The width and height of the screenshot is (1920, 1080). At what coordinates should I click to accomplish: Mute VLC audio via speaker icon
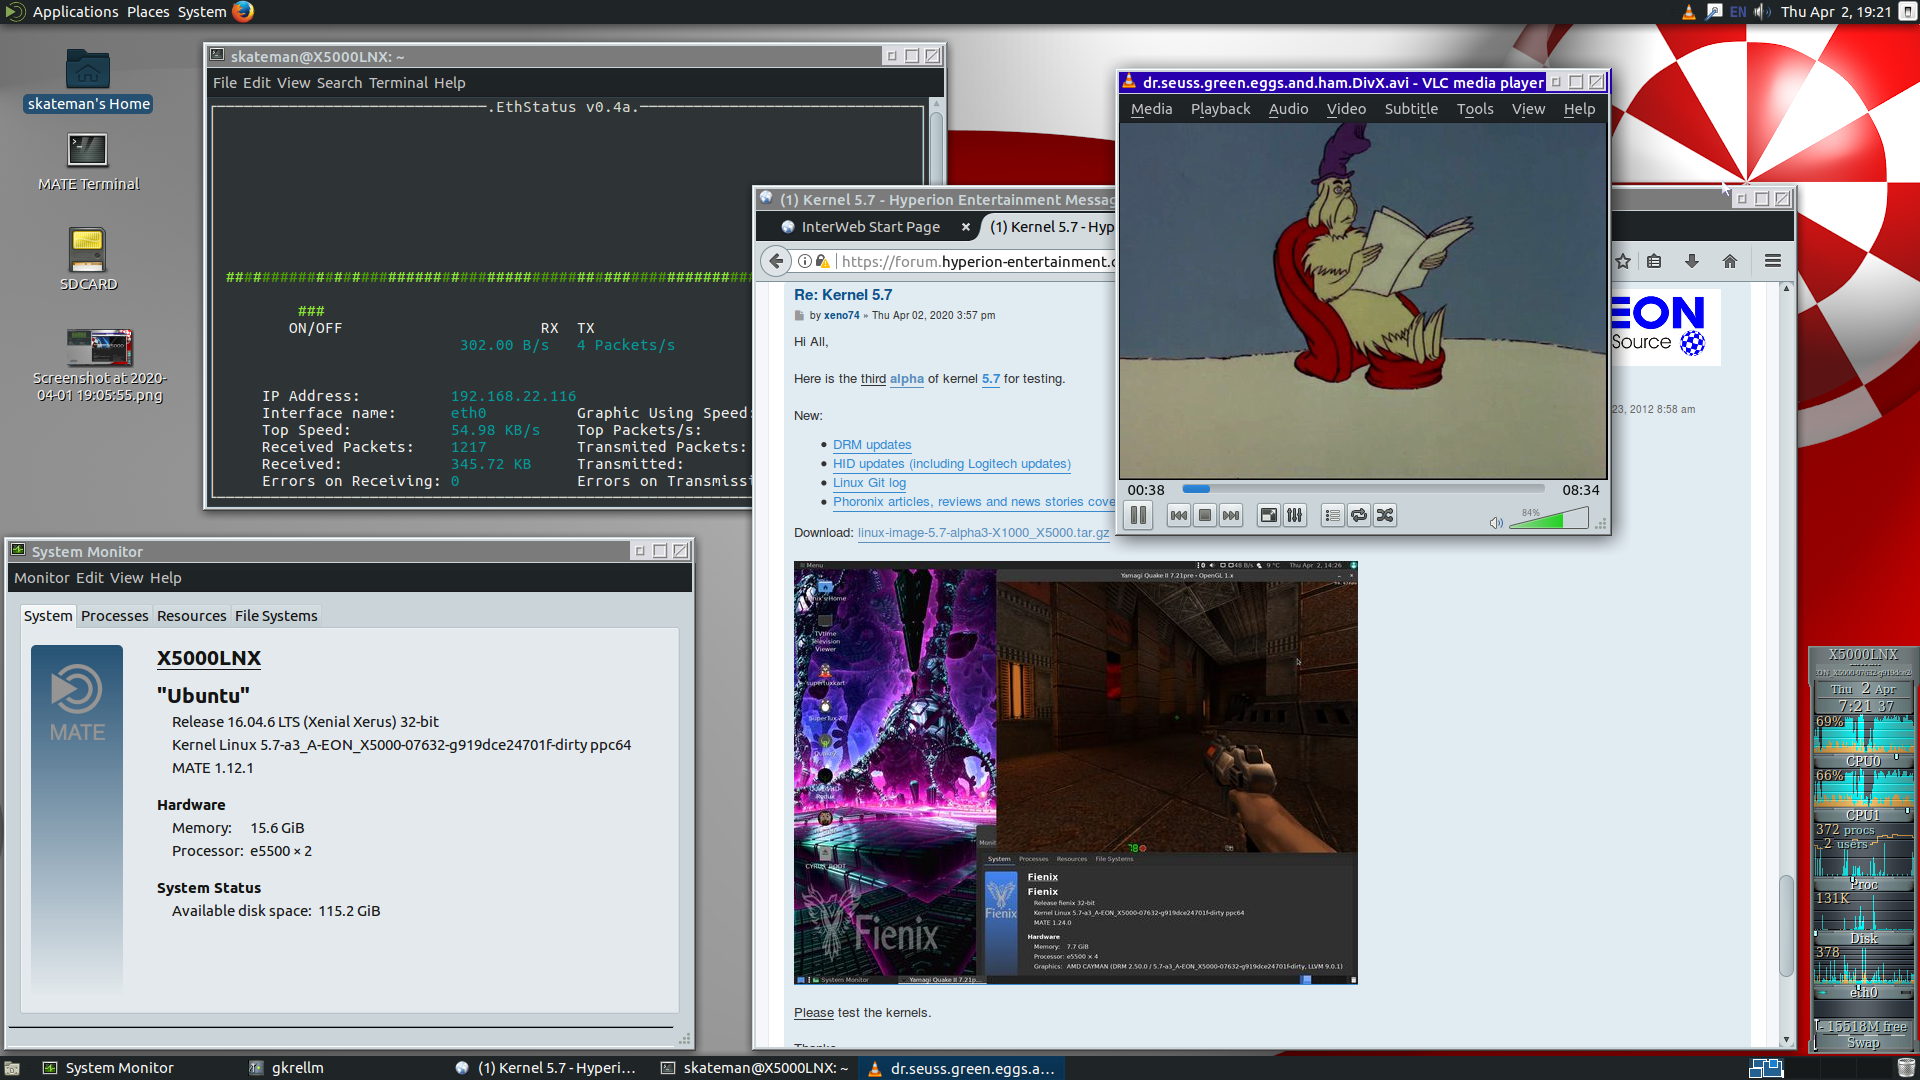1496,523
